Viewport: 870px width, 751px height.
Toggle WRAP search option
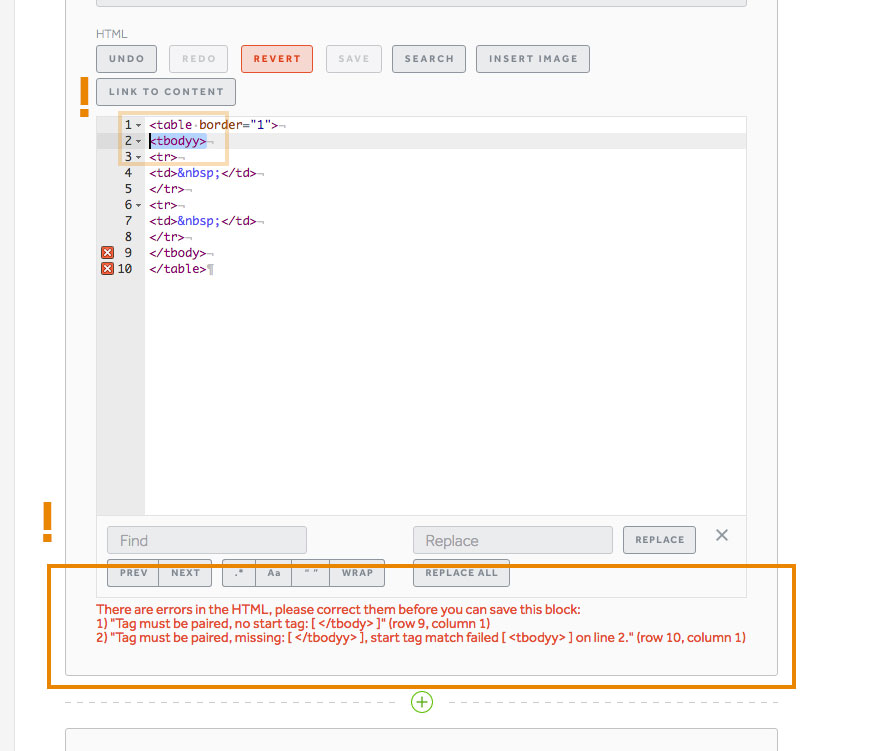(357, 573)
